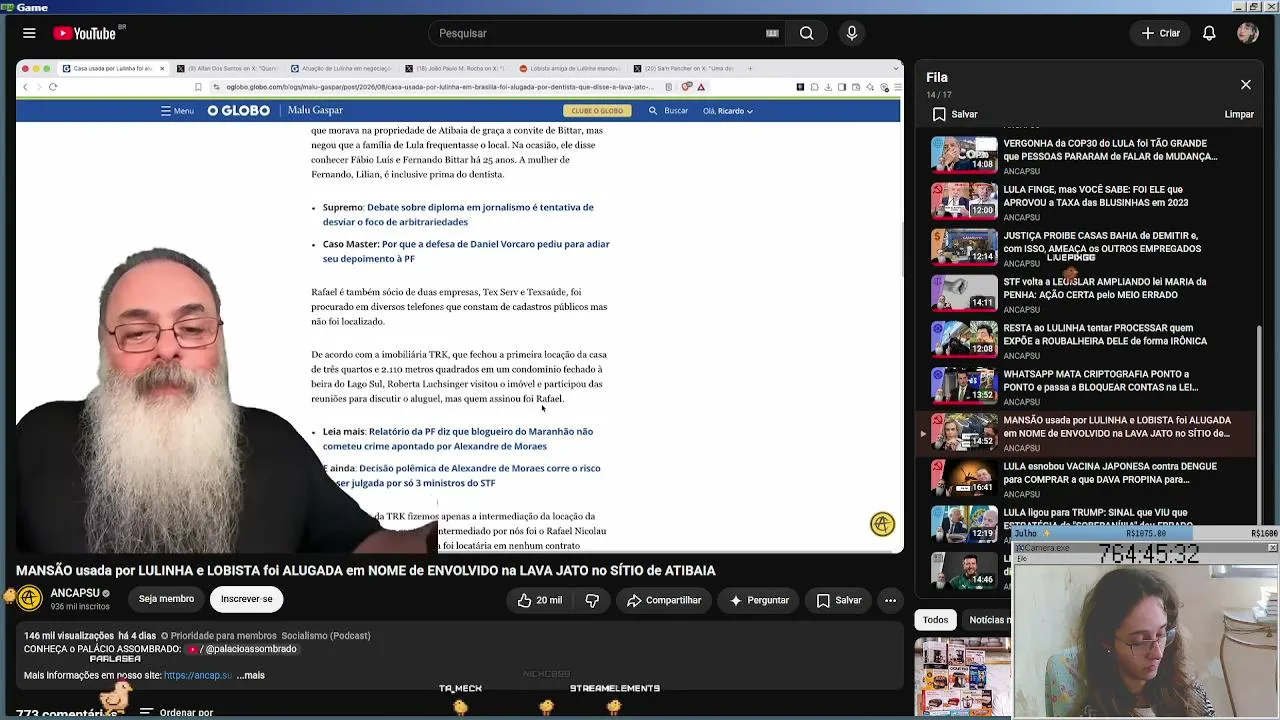Click the round gold ANCAPSU watermark badge
Viewport: 1280px width, 720px height.
[x=882, y=524]
